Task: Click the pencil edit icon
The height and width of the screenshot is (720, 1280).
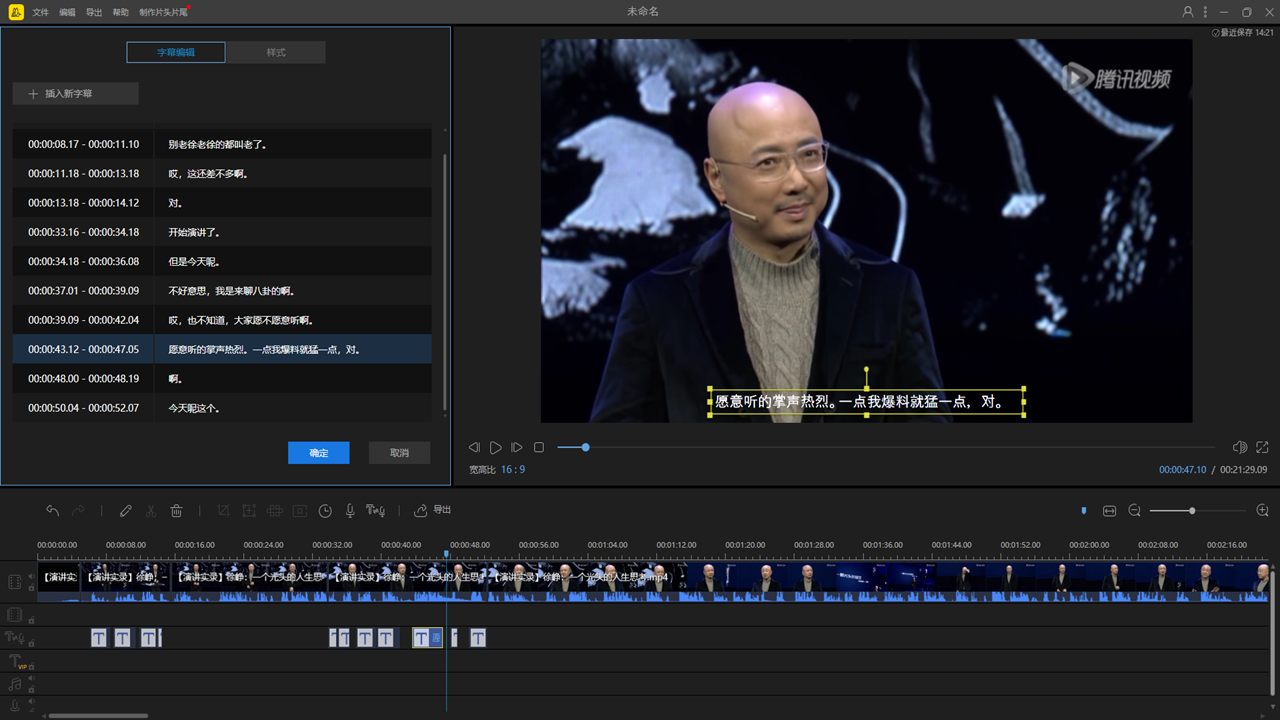Action: click(x=125, y=511)
